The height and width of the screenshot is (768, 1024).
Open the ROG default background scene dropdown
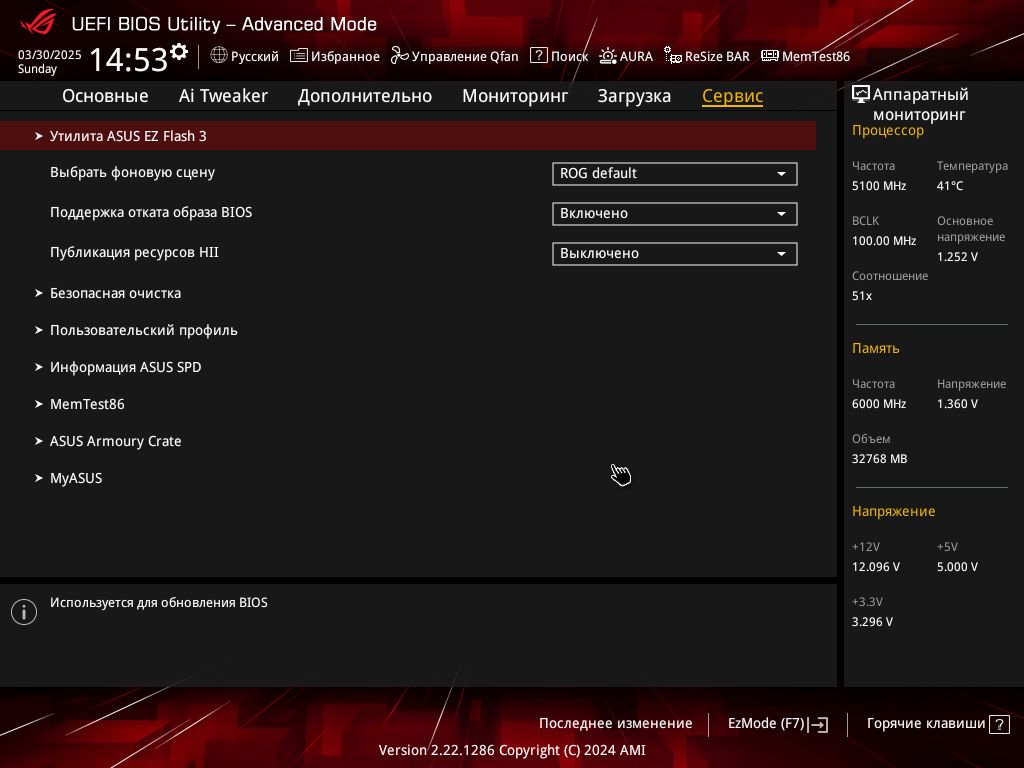(675, 174)
